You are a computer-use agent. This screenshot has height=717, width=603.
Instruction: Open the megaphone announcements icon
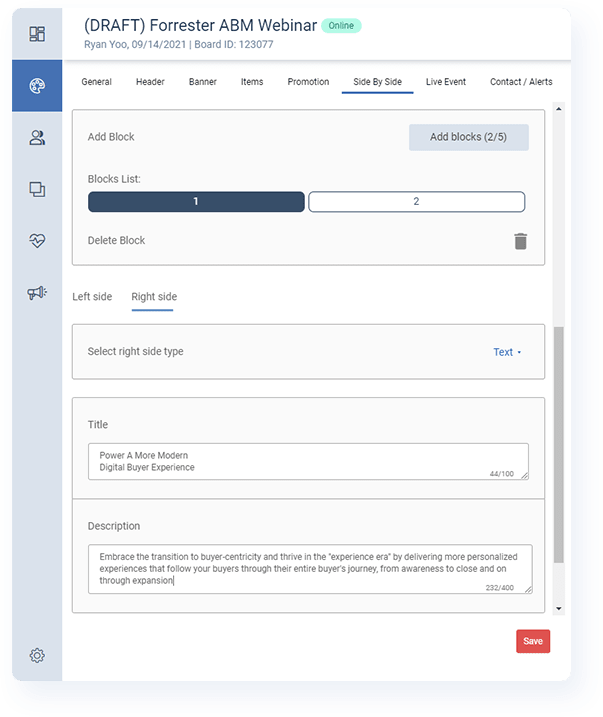(x=37, y=293)
